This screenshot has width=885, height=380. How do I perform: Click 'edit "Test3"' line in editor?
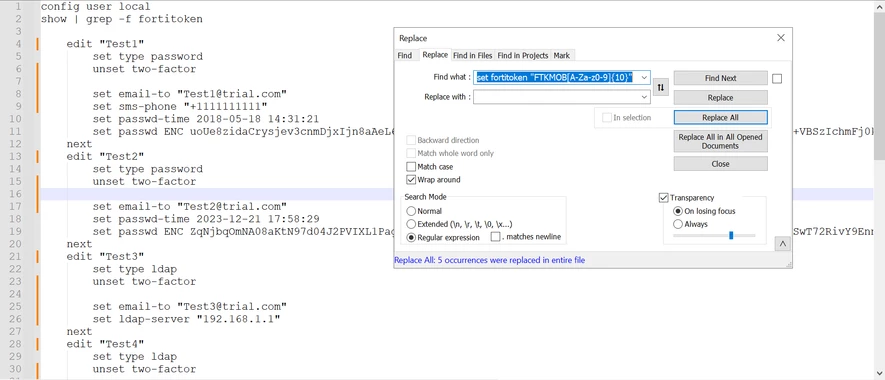(105, 256)
